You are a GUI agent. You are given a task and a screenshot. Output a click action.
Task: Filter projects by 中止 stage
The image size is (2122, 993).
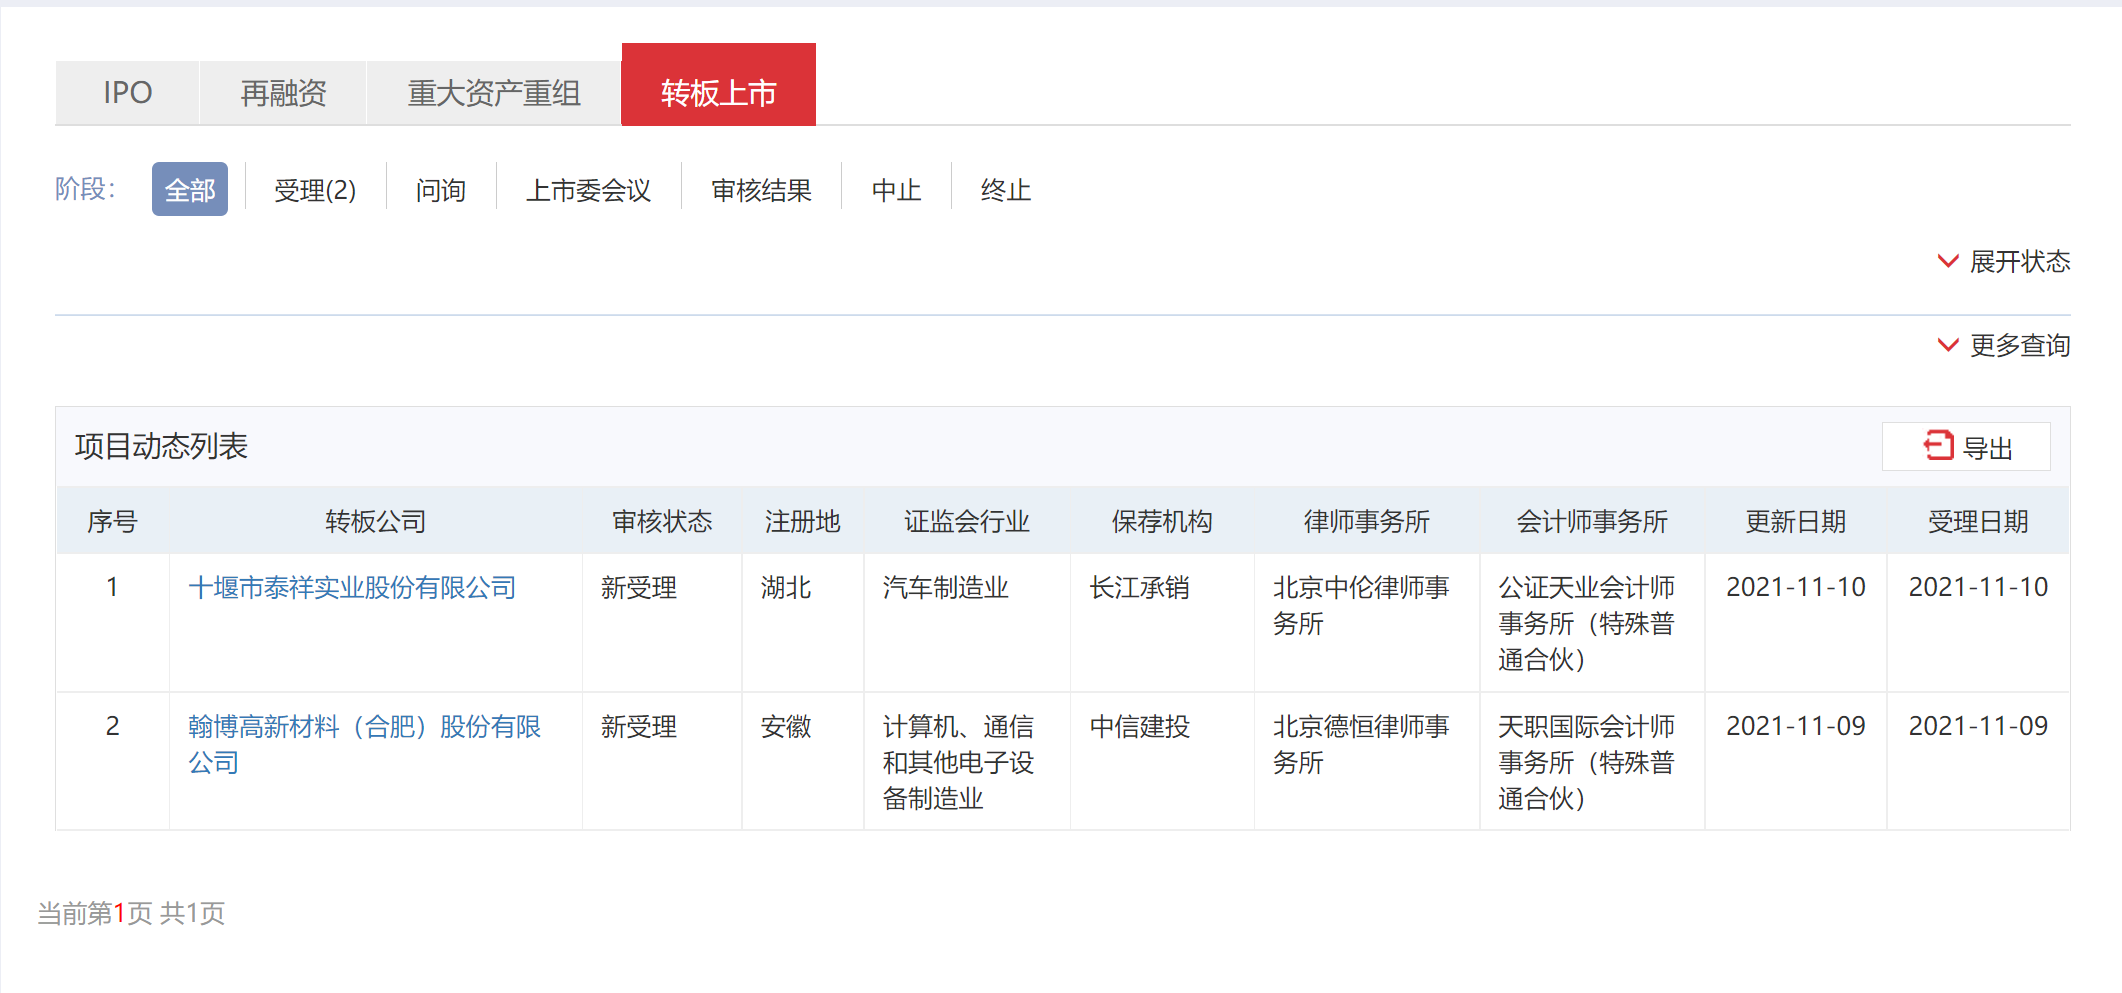(896, 190)
